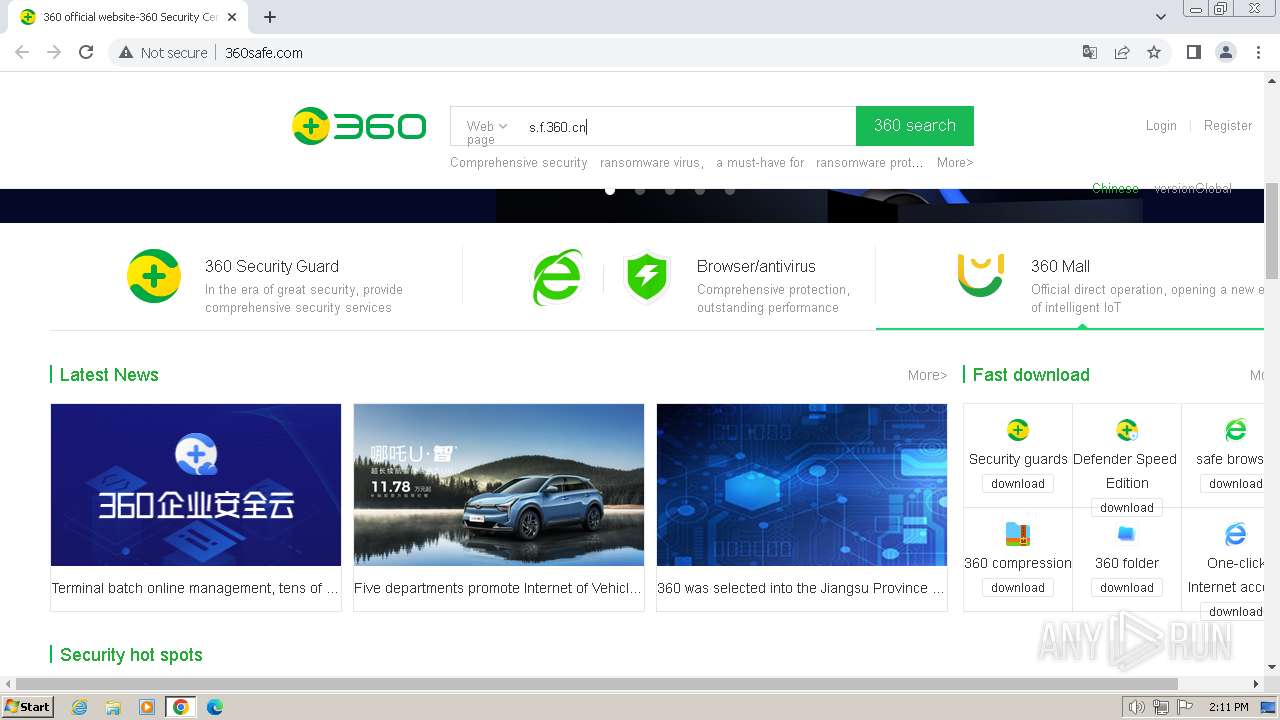
Task: Expand More> search suggestions
Action: pyautogui.click(x=954, y=163)
